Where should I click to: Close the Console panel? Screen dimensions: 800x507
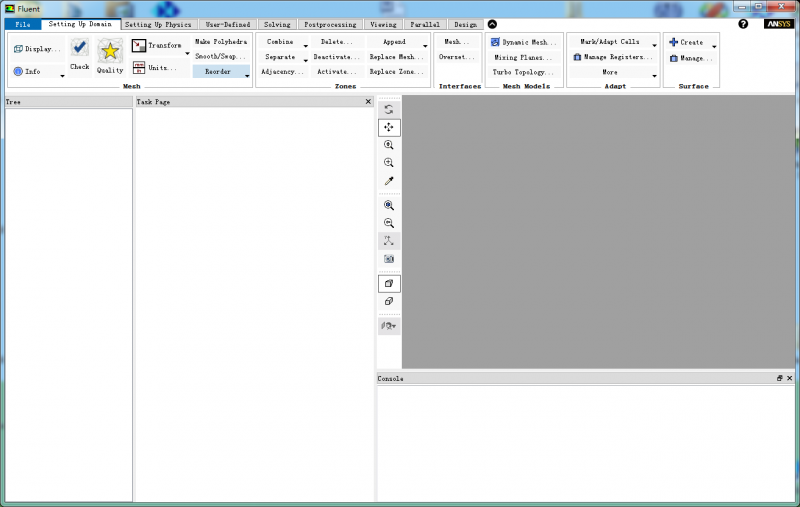[789, 378]
